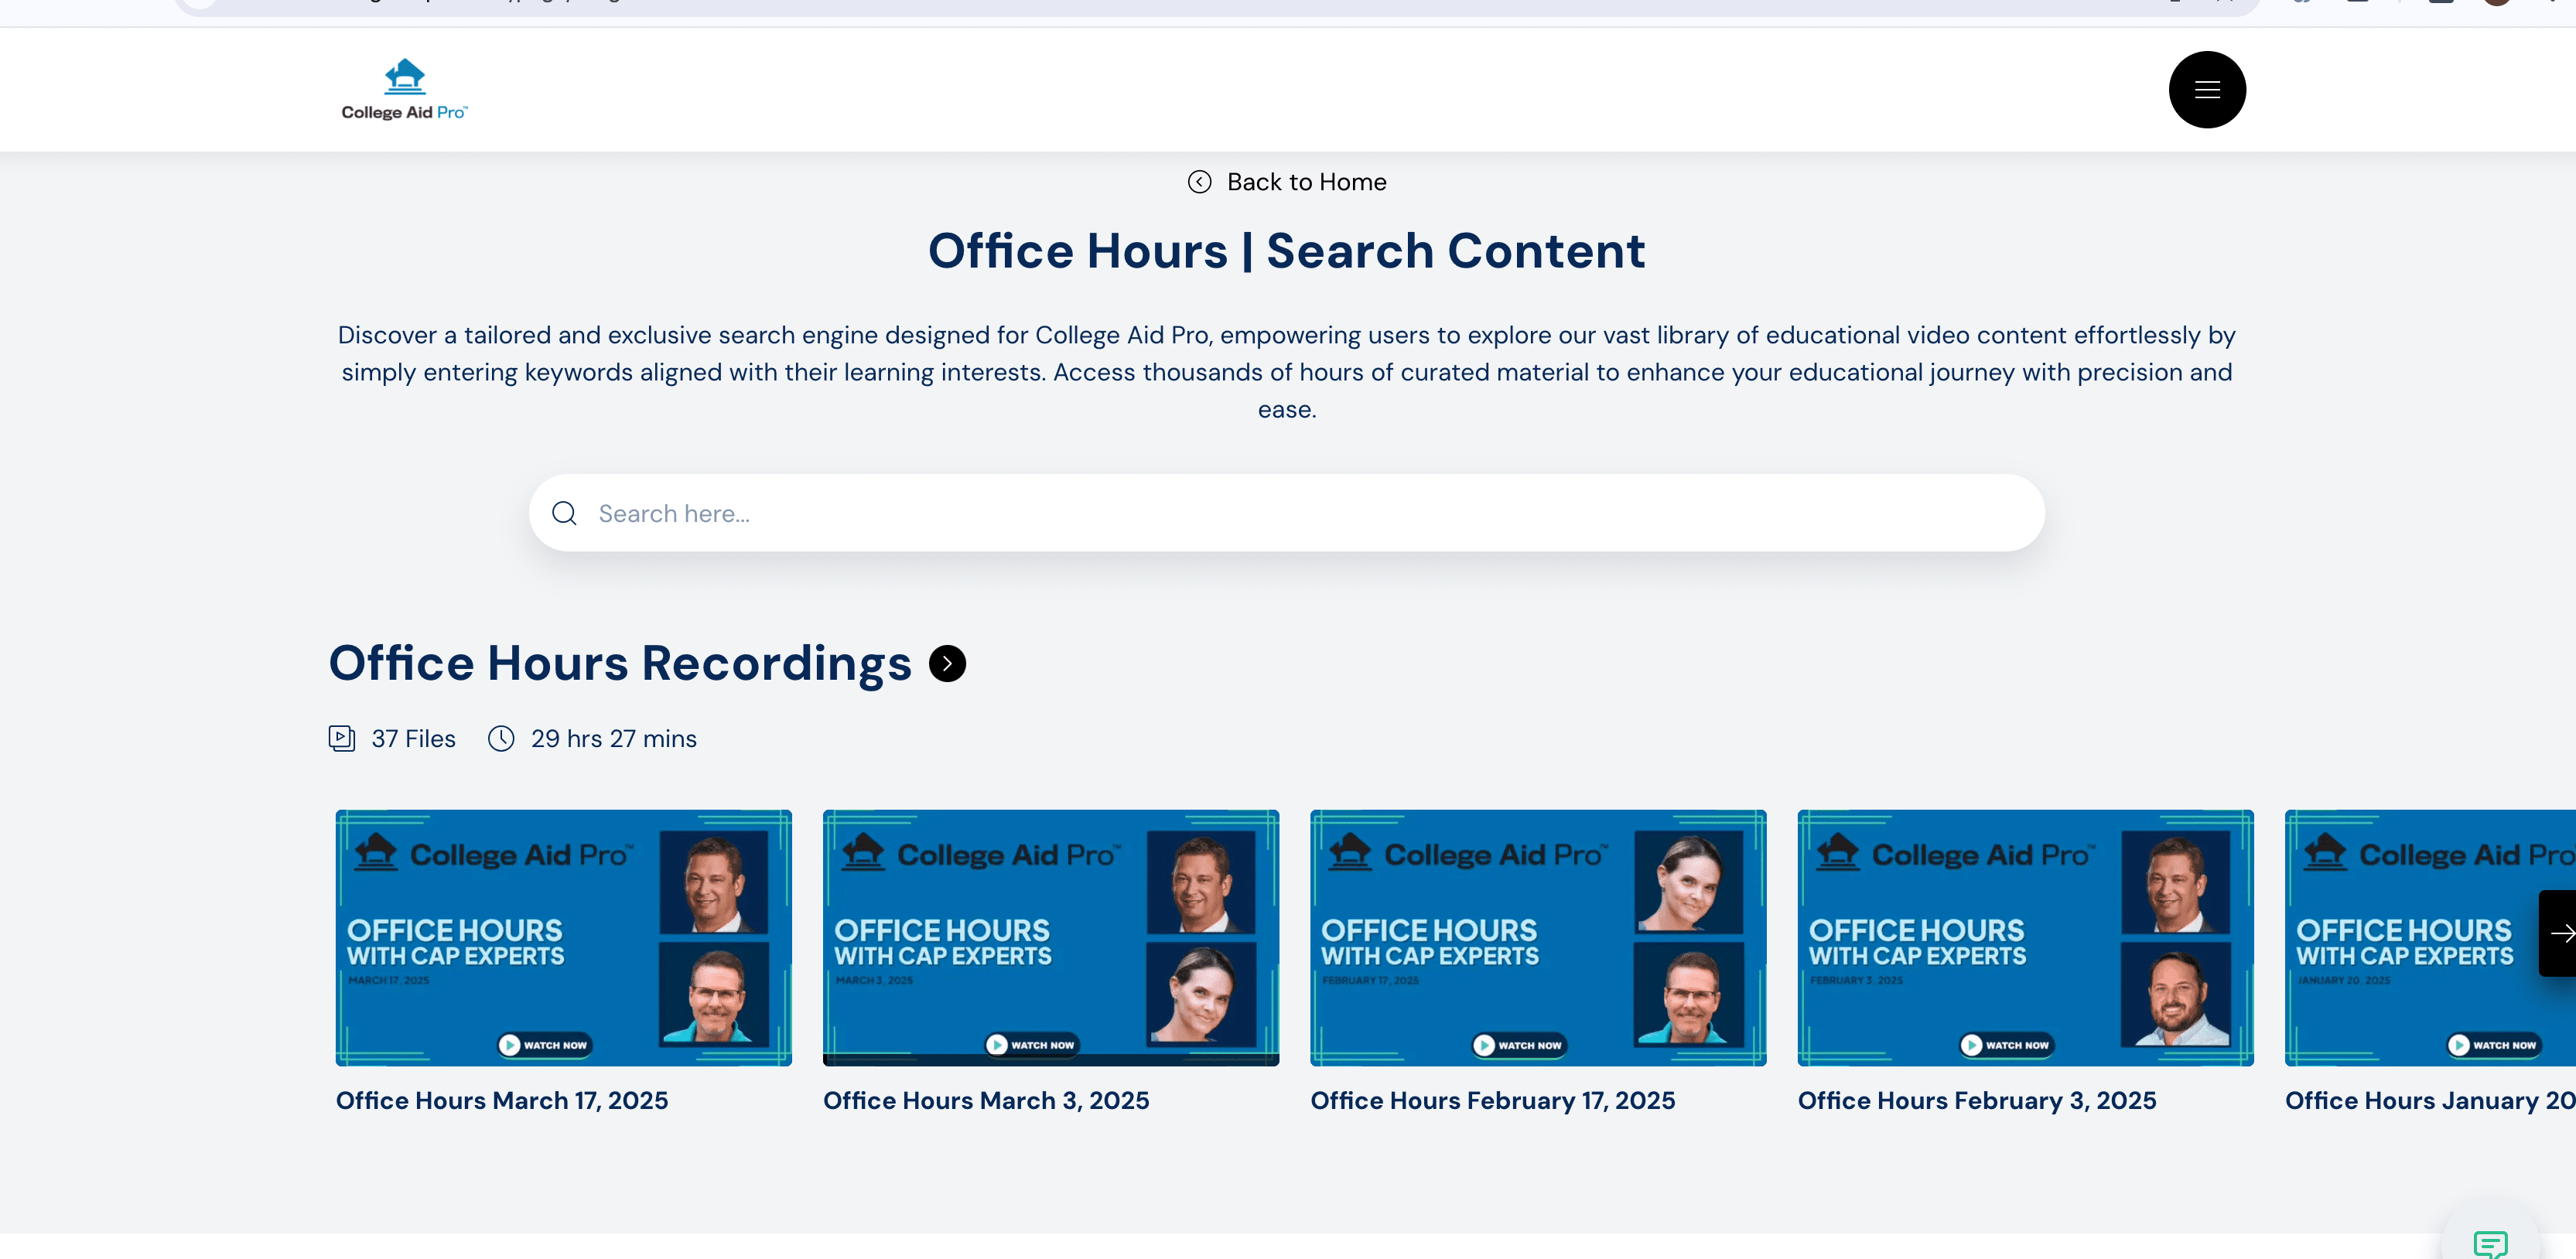Viewport: 2576px width, 1259px height.
Task: Open the January 20 recording thumbnail
Action: point(2430,937)
